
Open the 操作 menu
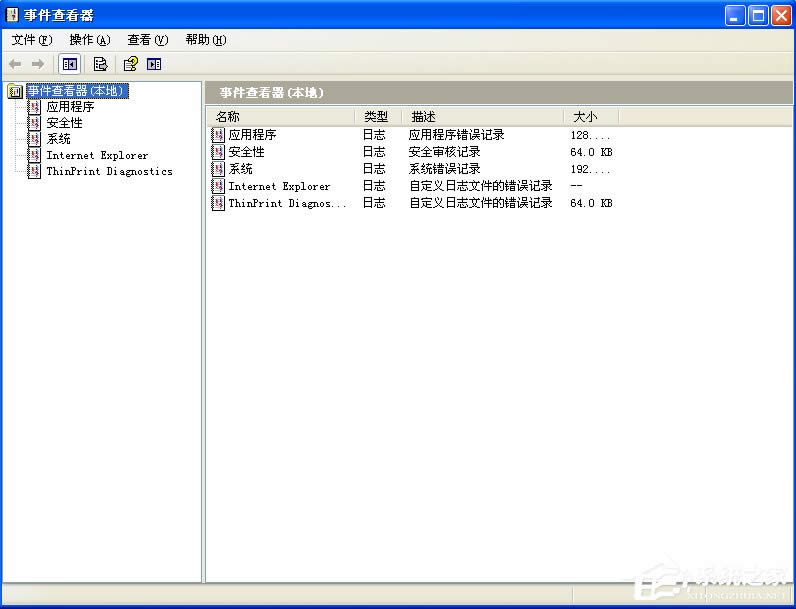[x=89, y=40]
